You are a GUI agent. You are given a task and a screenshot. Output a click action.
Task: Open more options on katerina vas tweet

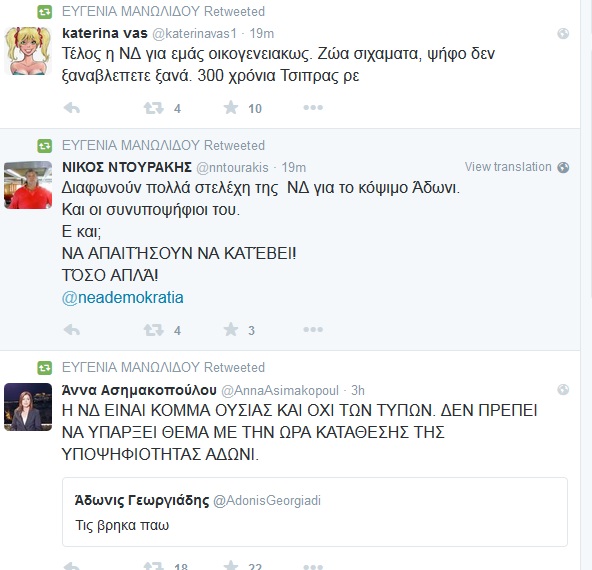coord(313,108)
